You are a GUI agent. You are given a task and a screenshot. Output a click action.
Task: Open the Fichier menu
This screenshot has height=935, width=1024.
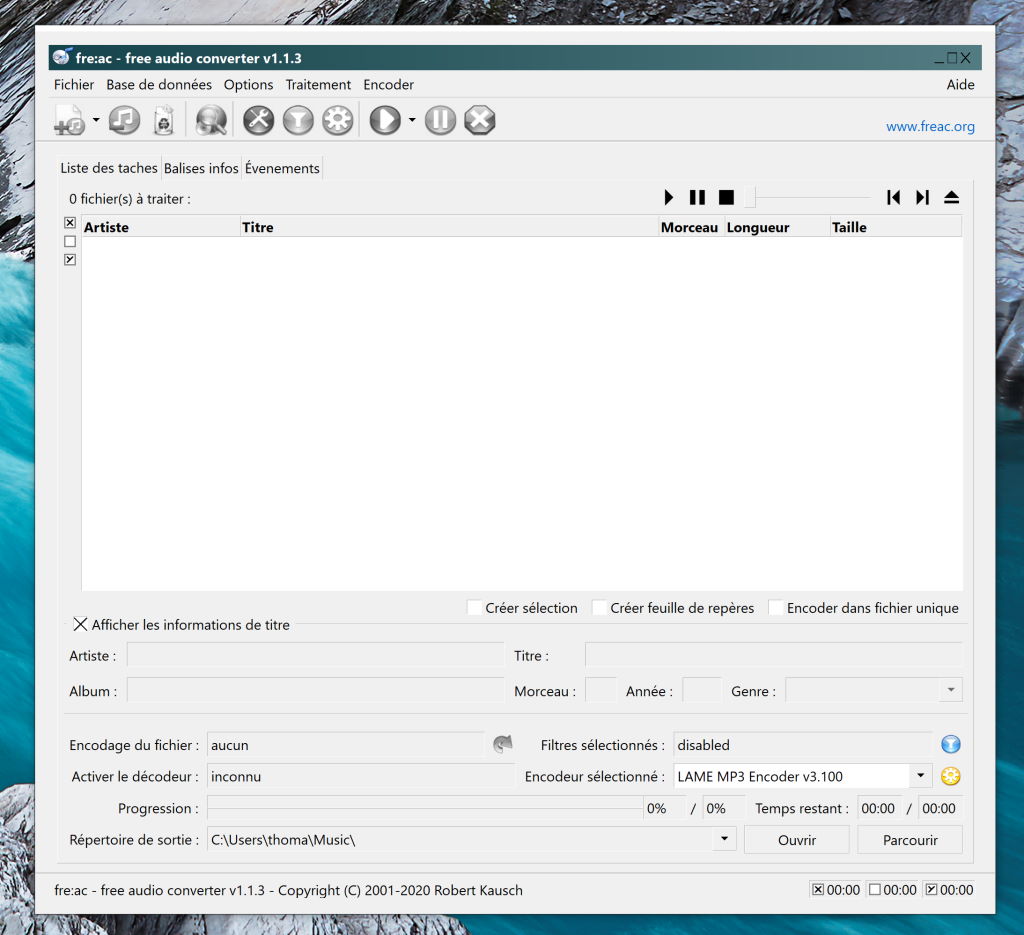point(74,85)
